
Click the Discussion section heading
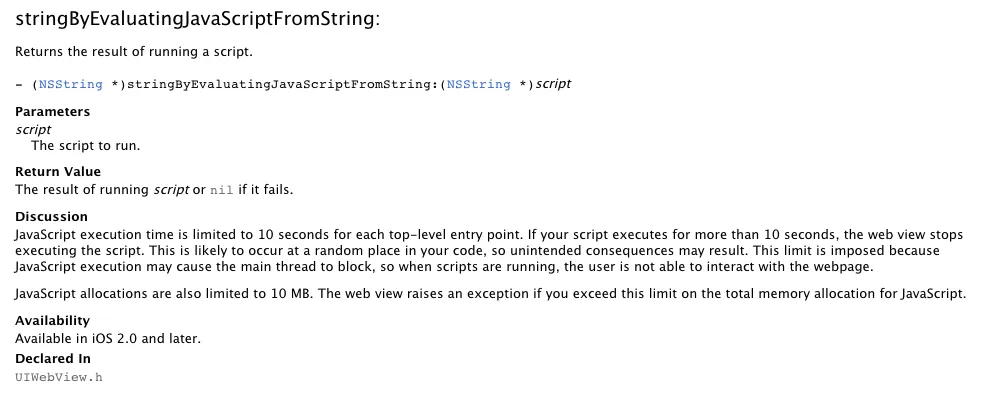click(51, 216)
